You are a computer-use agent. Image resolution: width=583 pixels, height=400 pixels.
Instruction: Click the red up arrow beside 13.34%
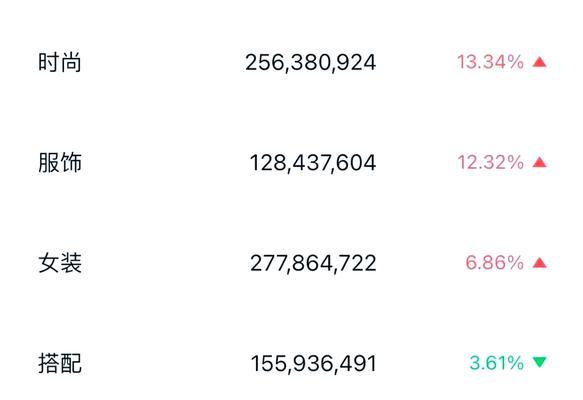coord(539,62)
